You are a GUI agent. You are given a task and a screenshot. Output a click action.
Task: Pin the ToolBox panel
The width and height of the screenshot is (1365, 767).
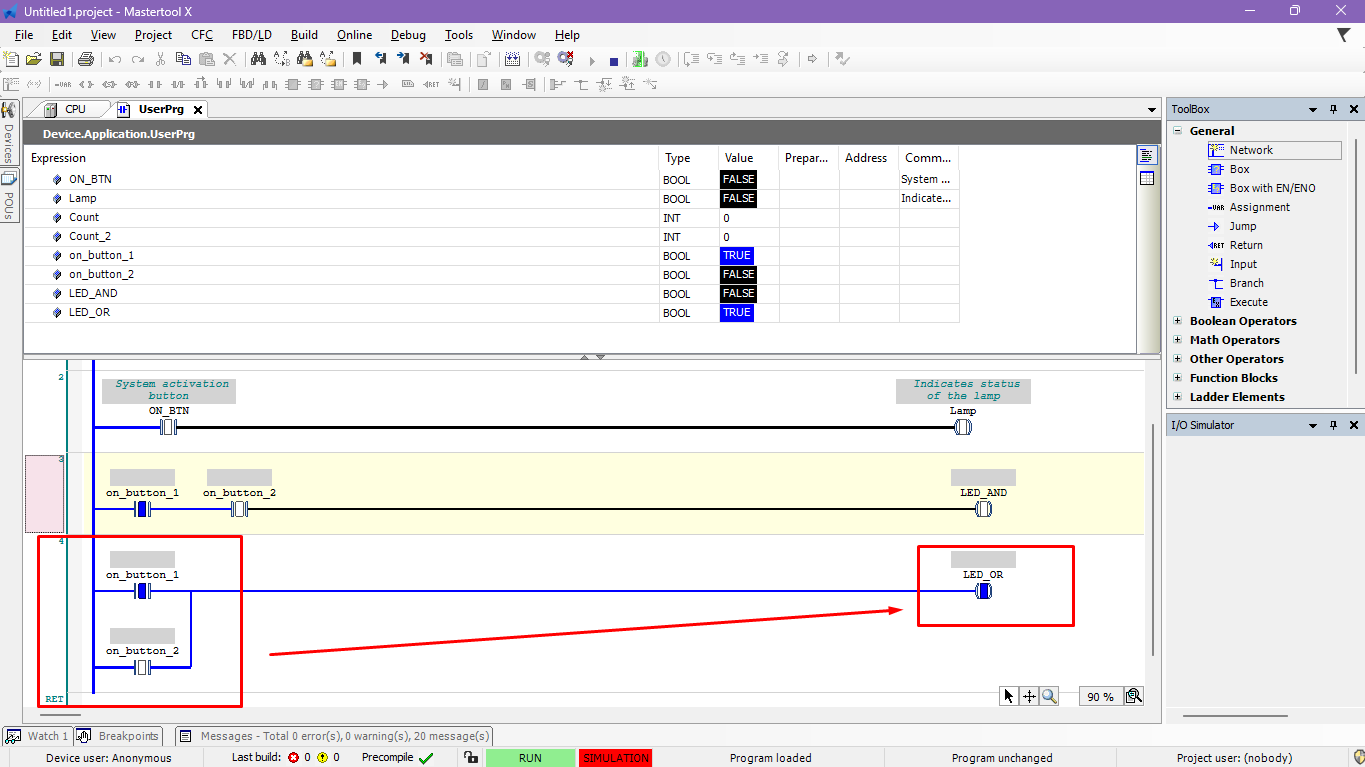1333,109
